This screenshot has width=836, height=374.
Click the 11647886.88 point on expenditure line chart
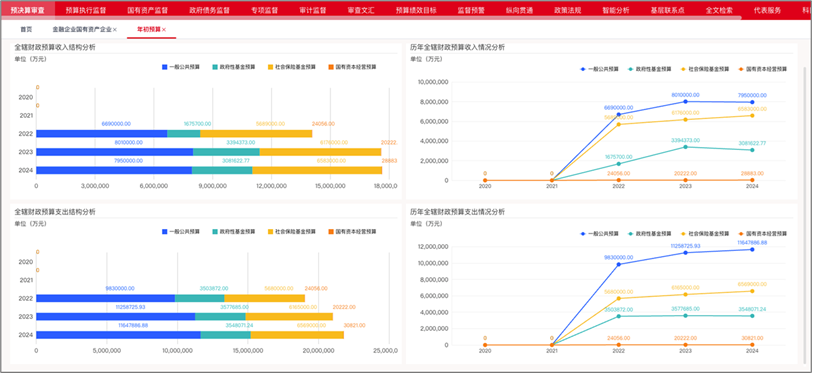752,249
